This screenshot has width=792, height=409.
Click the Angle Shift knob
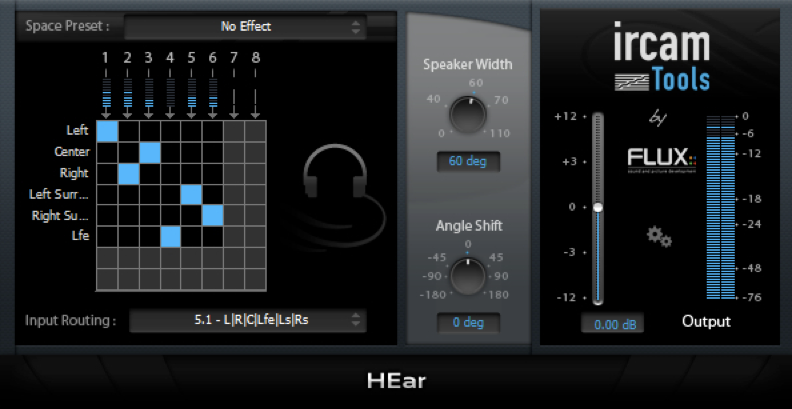point(467,276)
